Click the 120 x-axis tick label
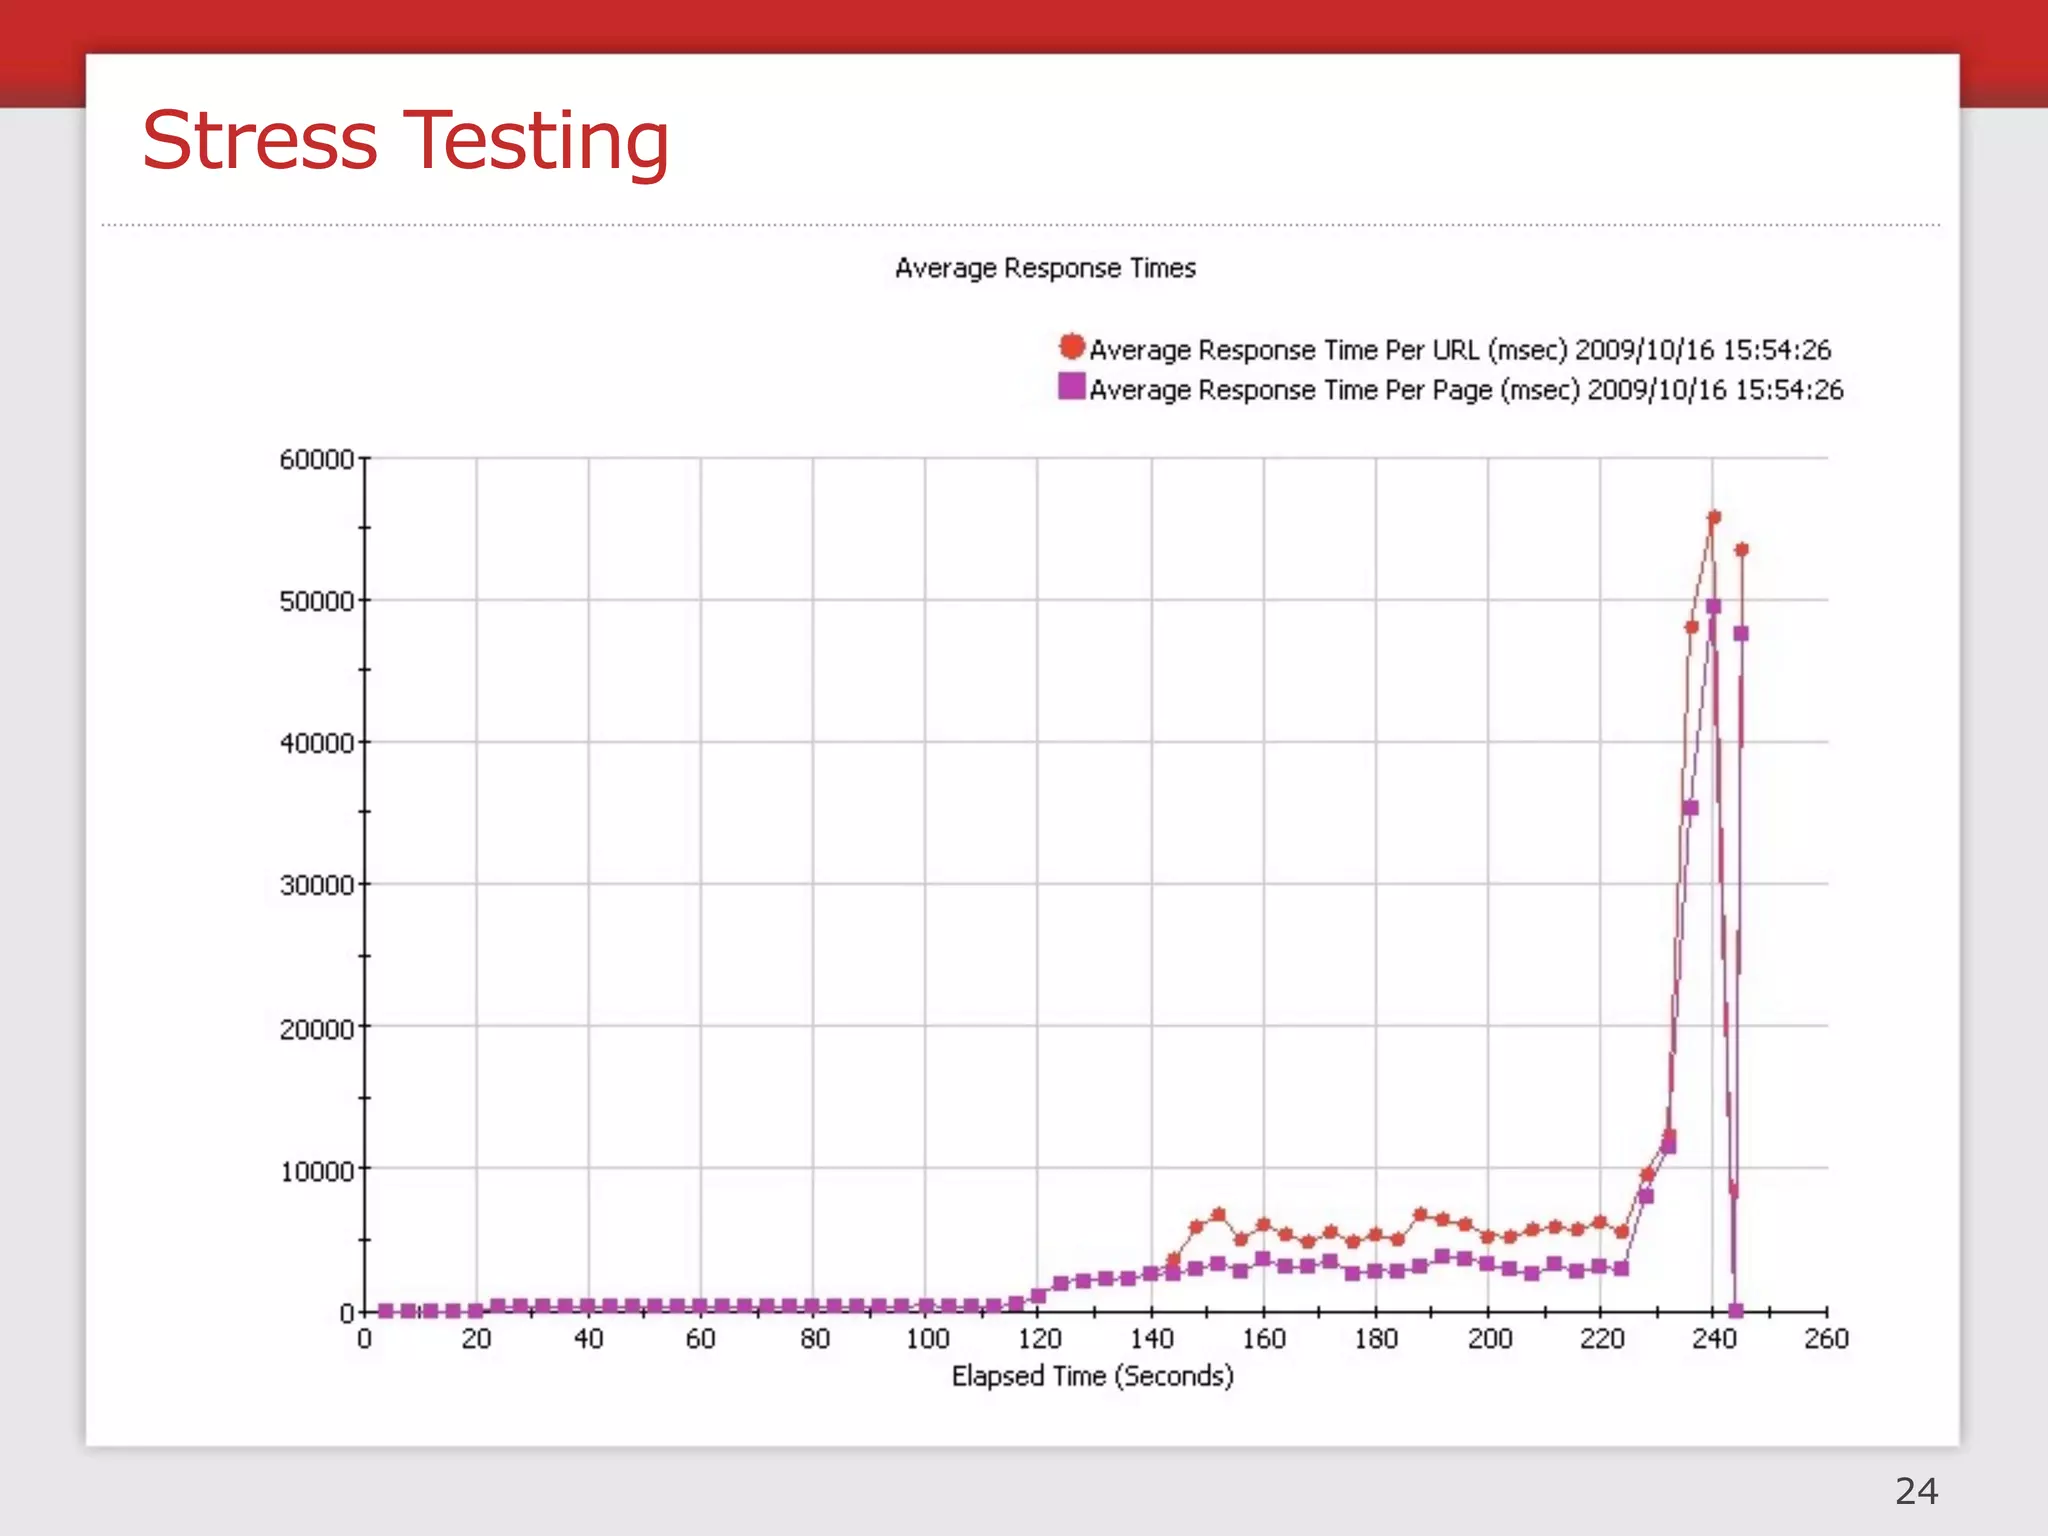Image resolution: width=2048 pixels, height=1536 pixels. tap(1039, 1339)
